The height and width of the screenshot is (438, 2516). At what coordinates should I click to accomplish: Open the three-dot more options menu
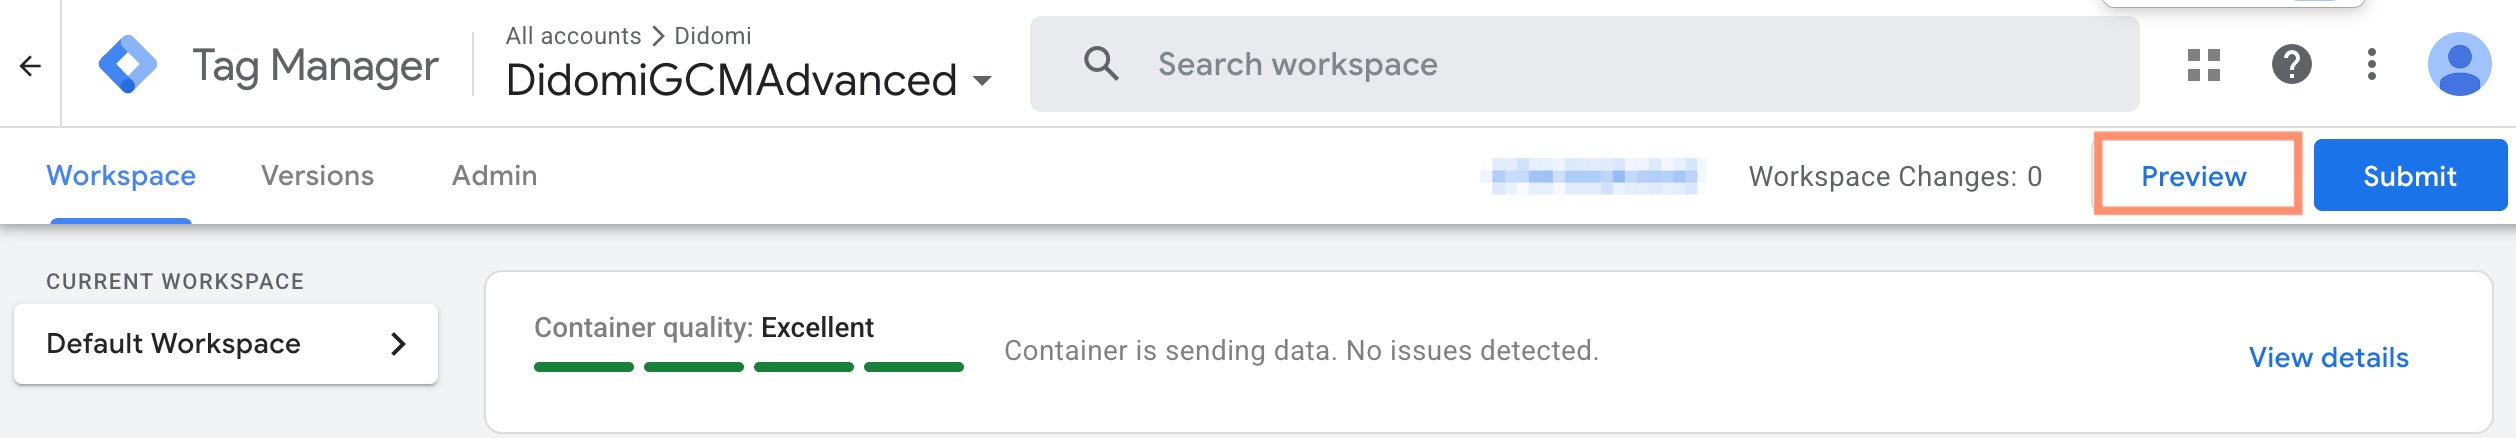2371,65
